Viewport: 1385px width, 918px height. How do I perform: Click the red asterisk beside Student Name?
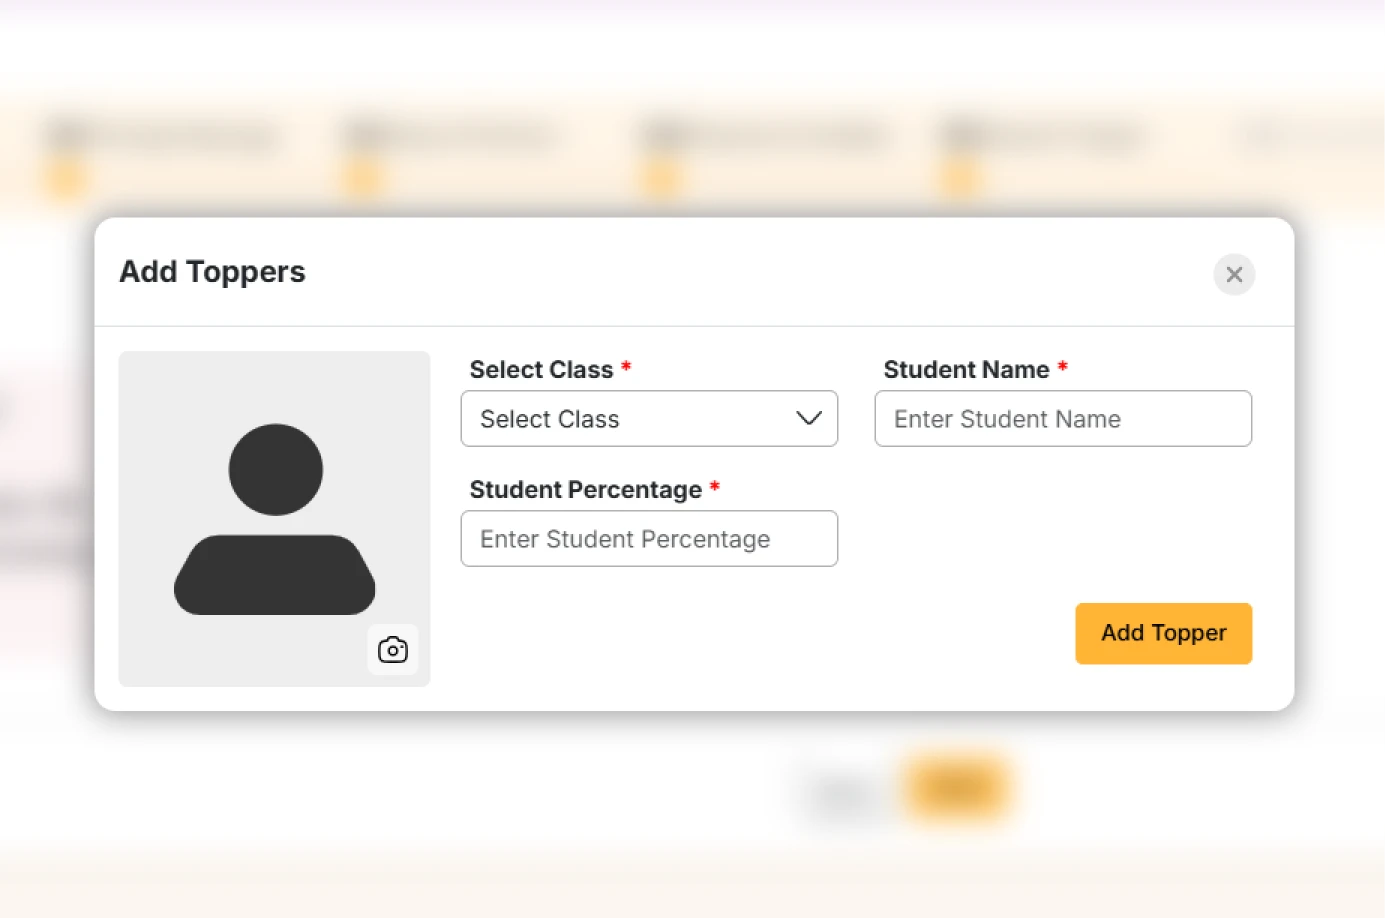(1063, 367)
